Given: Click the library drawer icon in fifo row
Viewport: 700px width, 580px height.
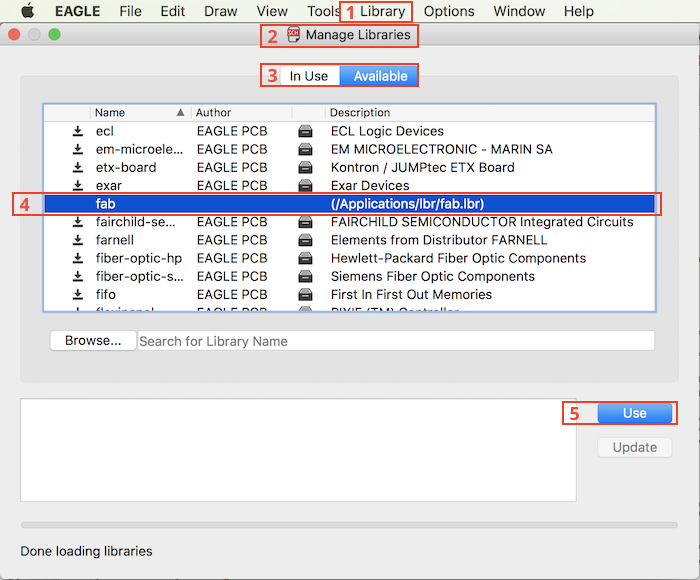Looking at the screenshot, I should click(x=305, y=295).
